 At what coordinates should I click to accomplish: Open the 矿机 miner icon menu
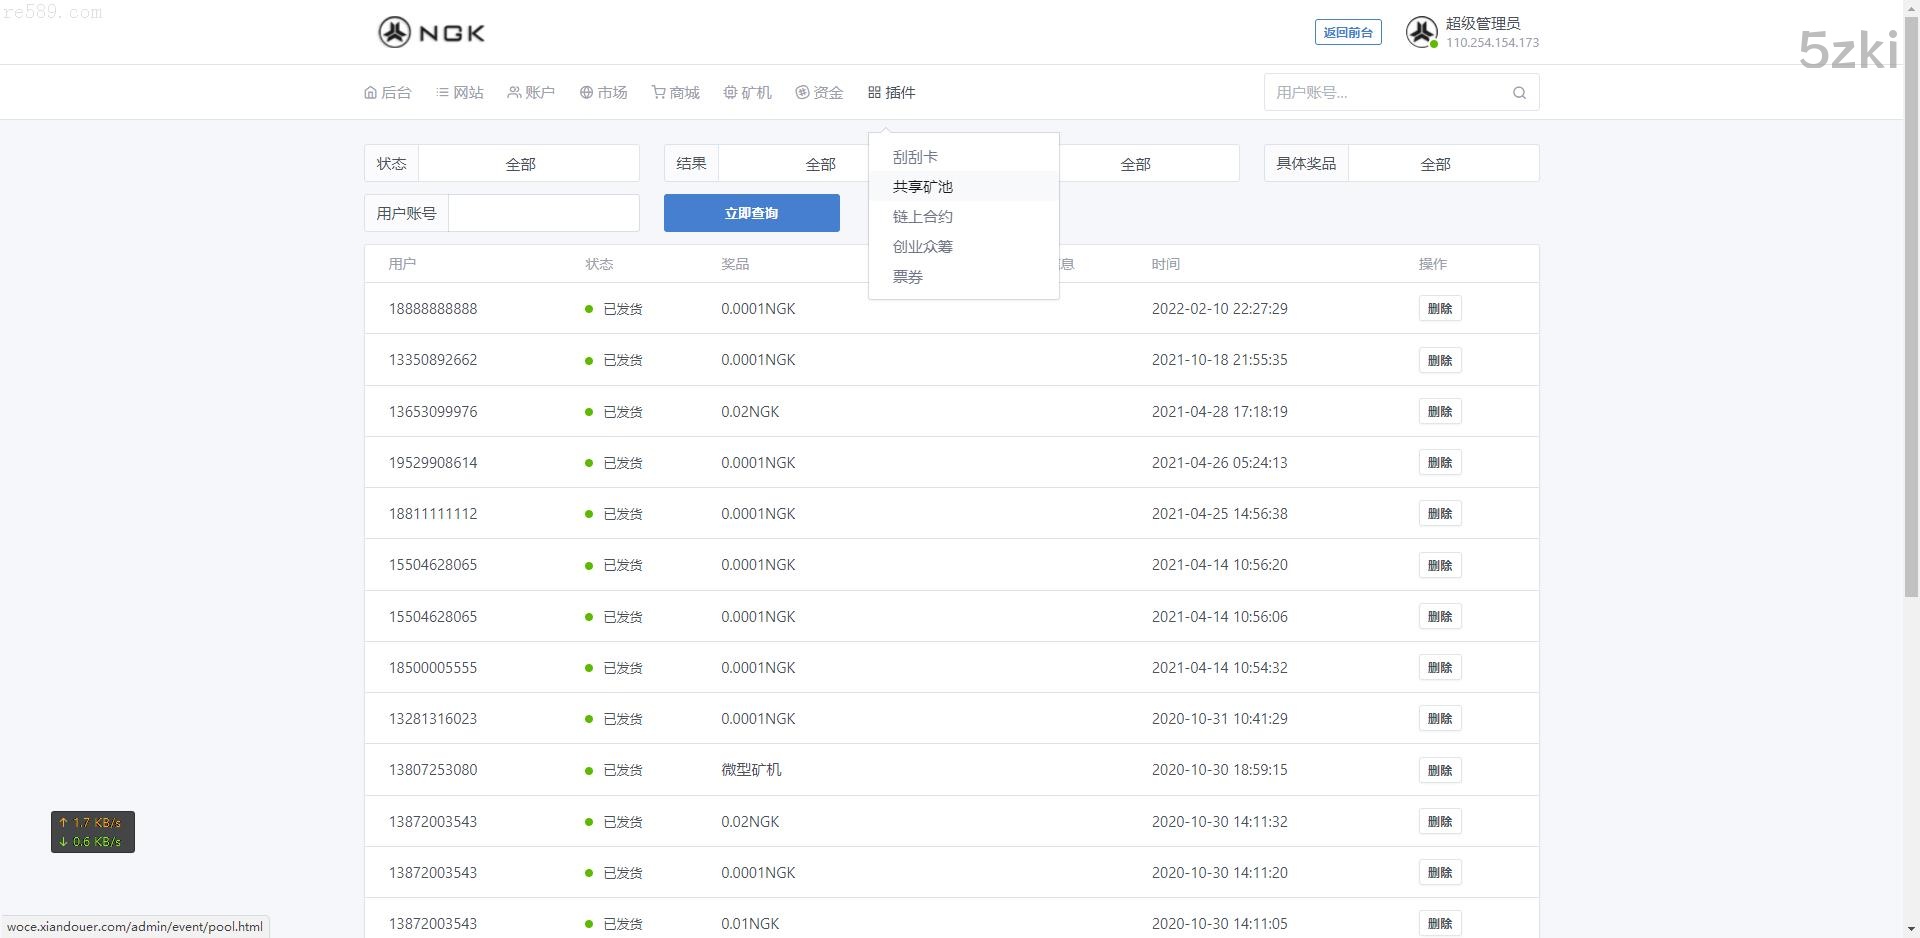[748, 92]
